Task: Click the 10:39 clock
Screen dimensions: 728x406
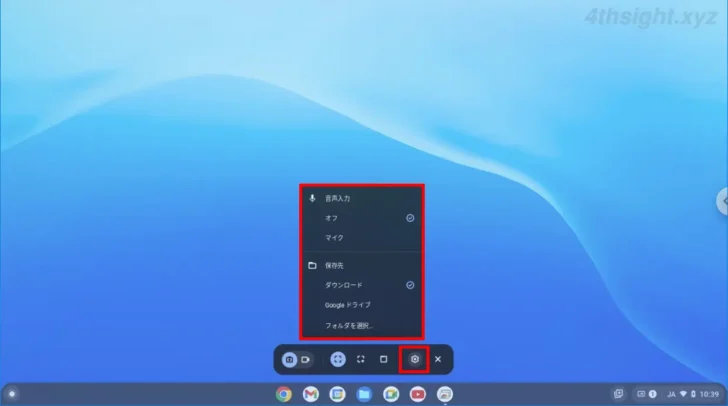Action: point(709,394)
